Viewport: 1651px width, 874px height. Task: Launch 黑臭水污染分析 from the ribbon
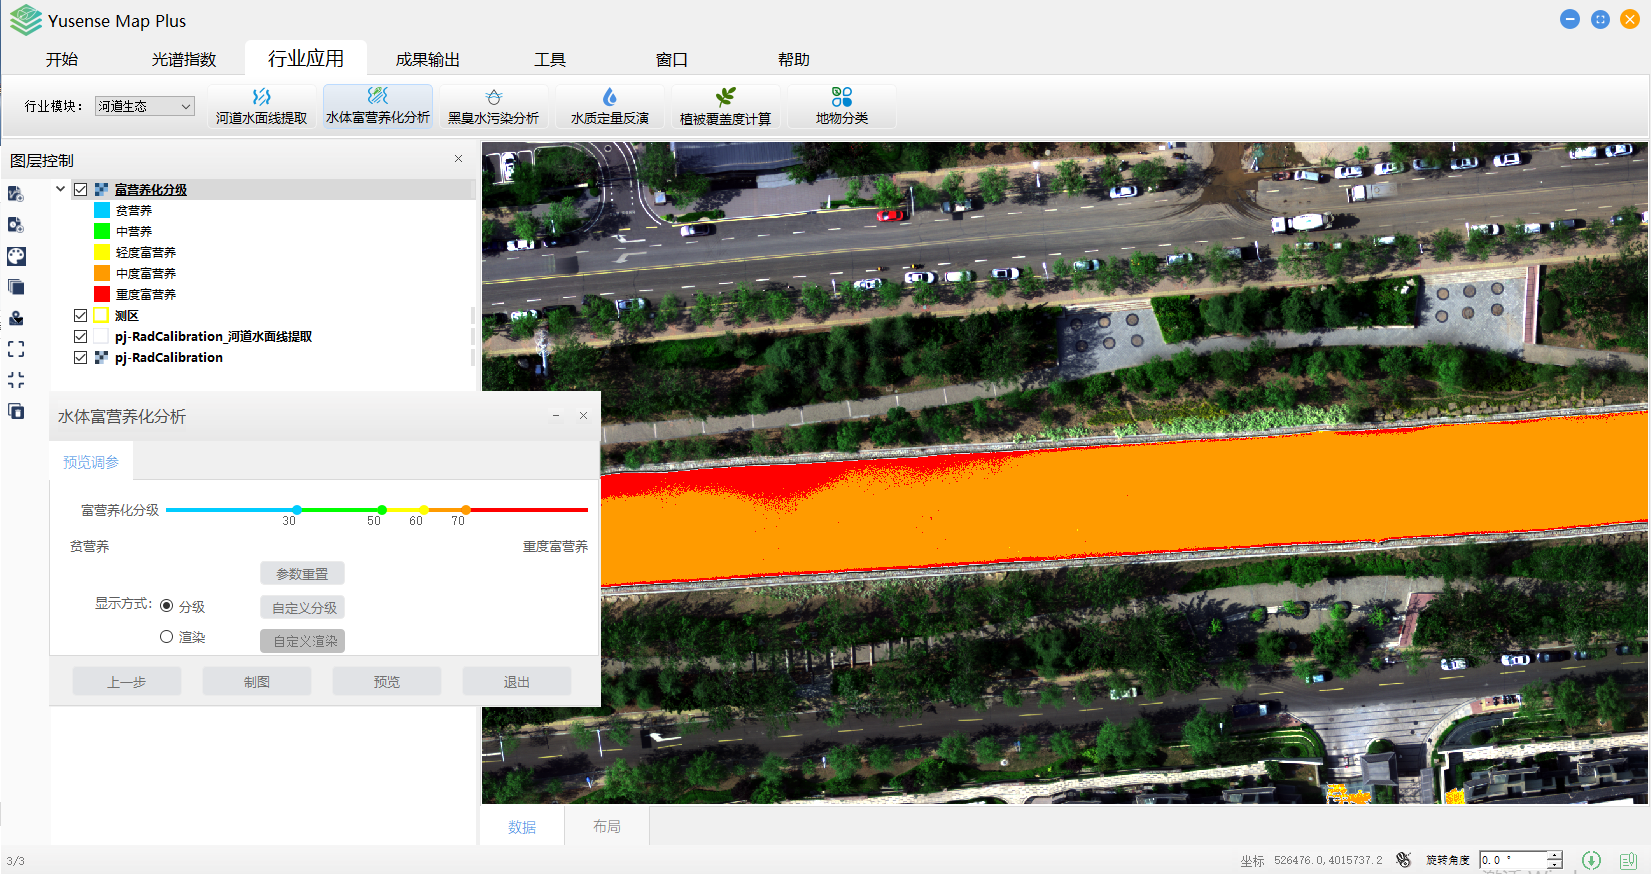coord(493,106)
